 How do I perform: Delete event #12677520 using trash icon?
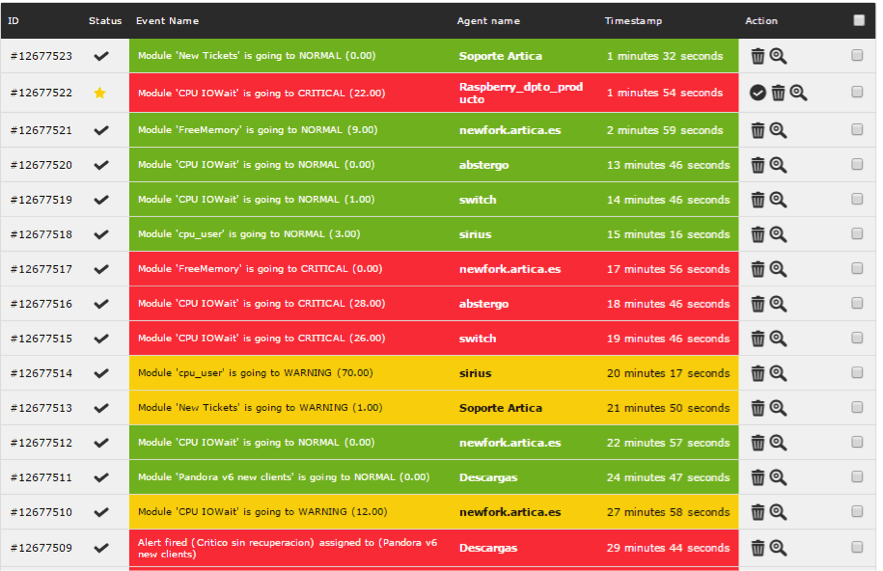(x=757, y=166)
